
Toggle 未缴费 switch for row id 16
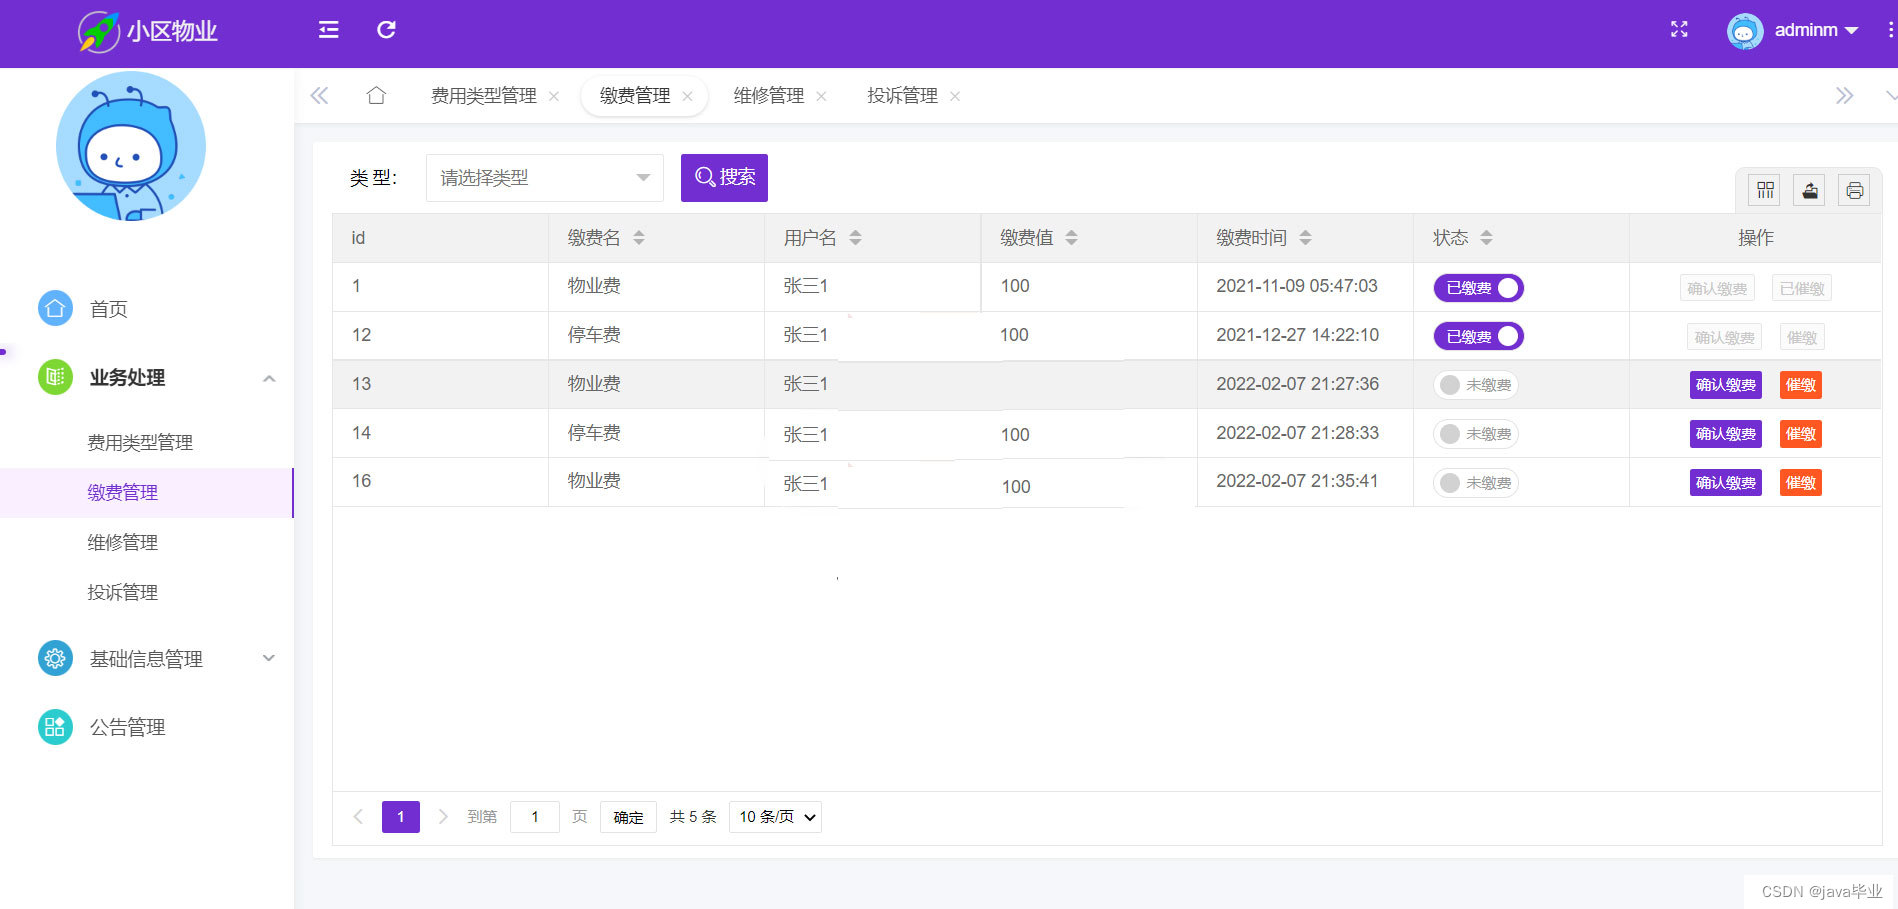pyautogui.click(x=1476, y=483)
